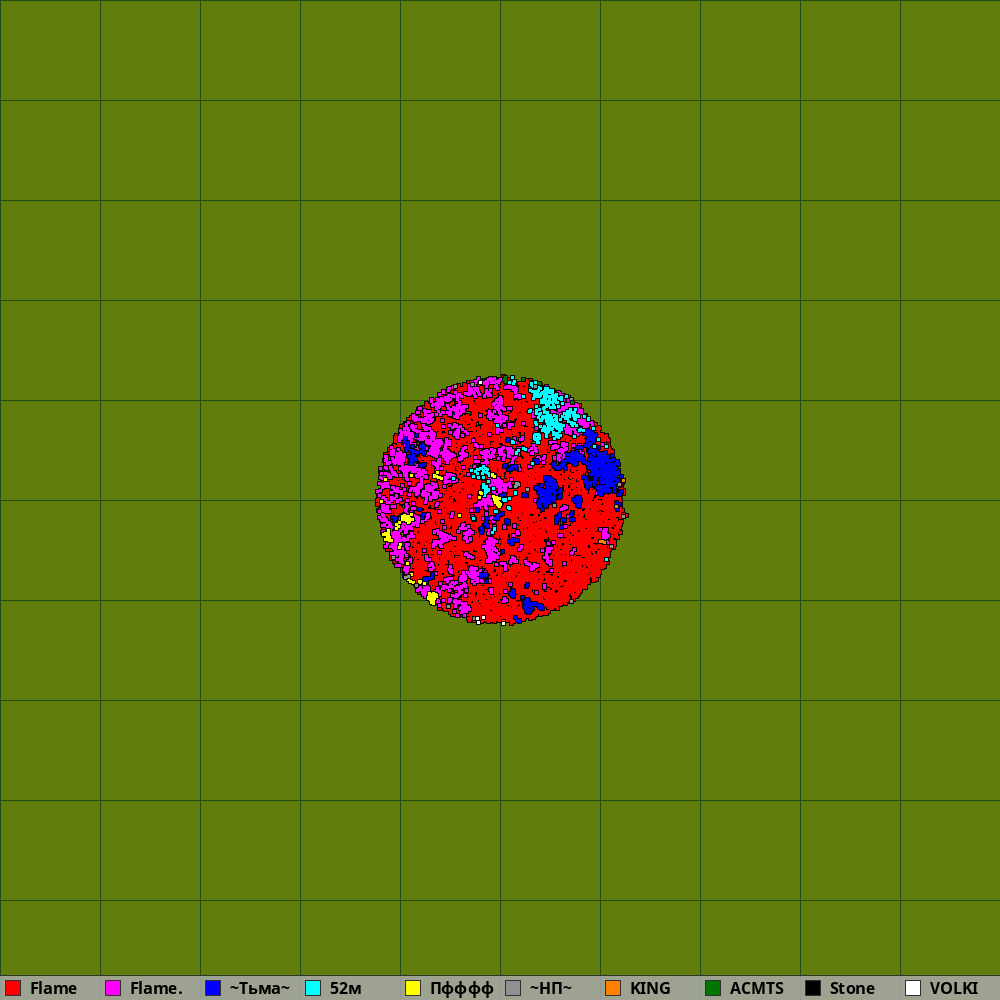Click the magenta Flame. color swatch
Screen dimensions: 1000x1000
[113, 988]
